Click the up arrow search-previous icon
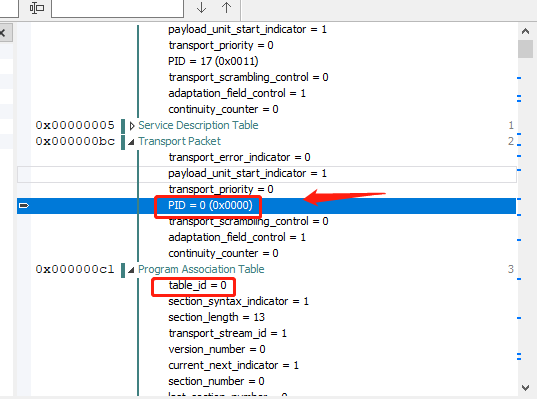 (x=226, y=8)
